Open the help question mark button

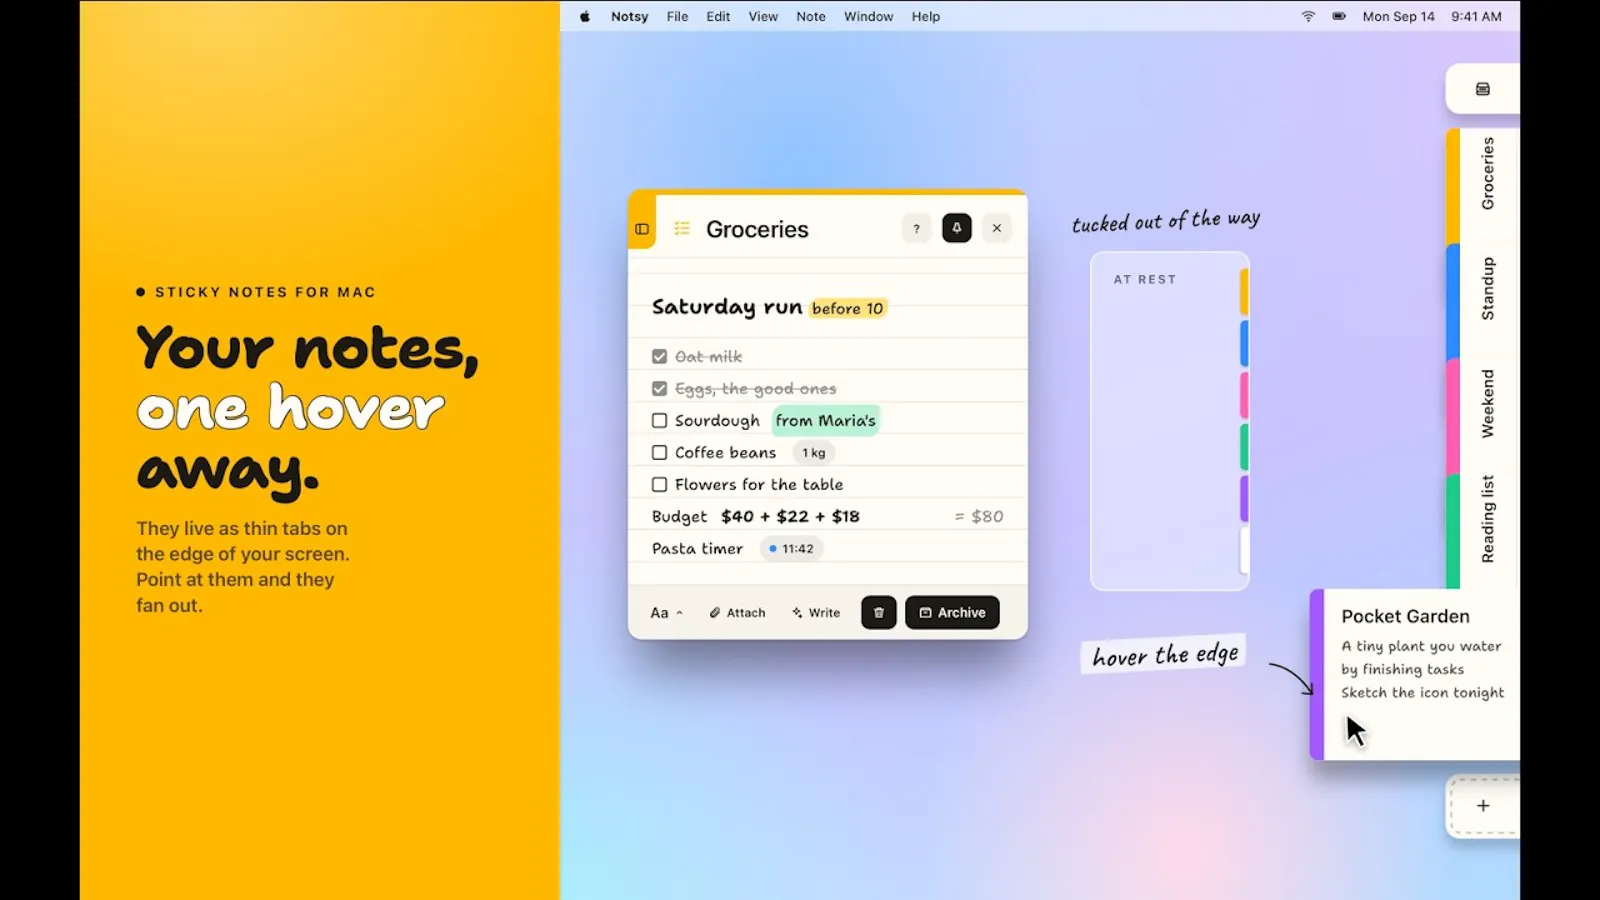(916, 229)
